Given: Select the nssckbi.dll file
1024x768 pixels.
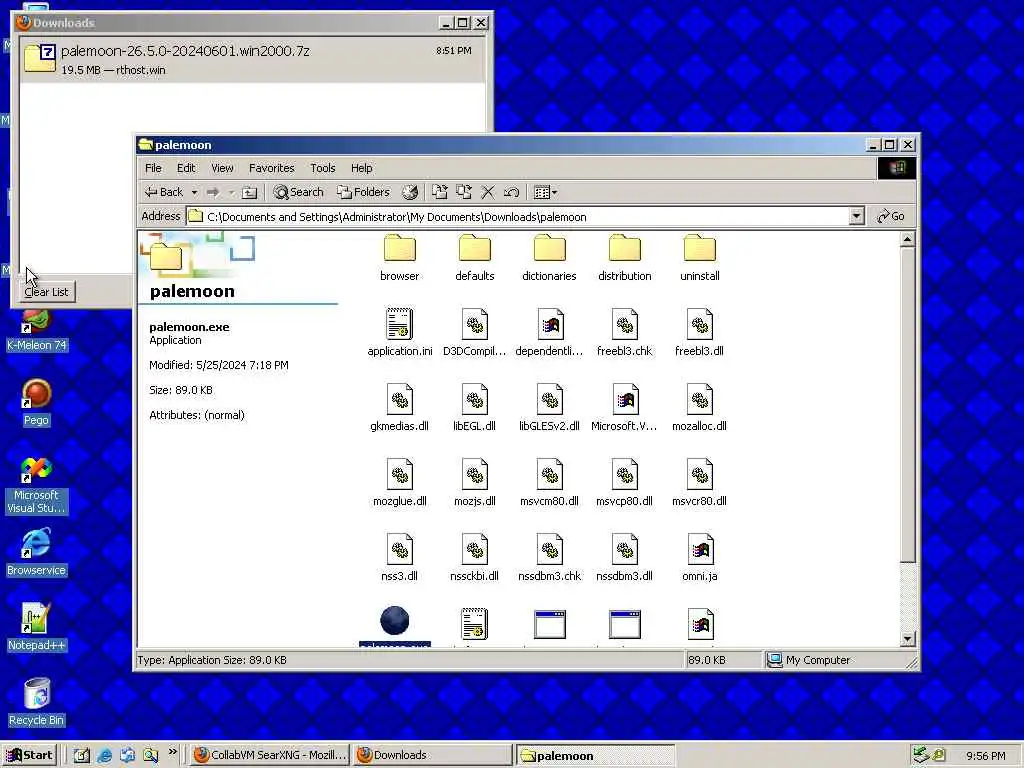Looking at the screenshot, I should pos(474,558).
